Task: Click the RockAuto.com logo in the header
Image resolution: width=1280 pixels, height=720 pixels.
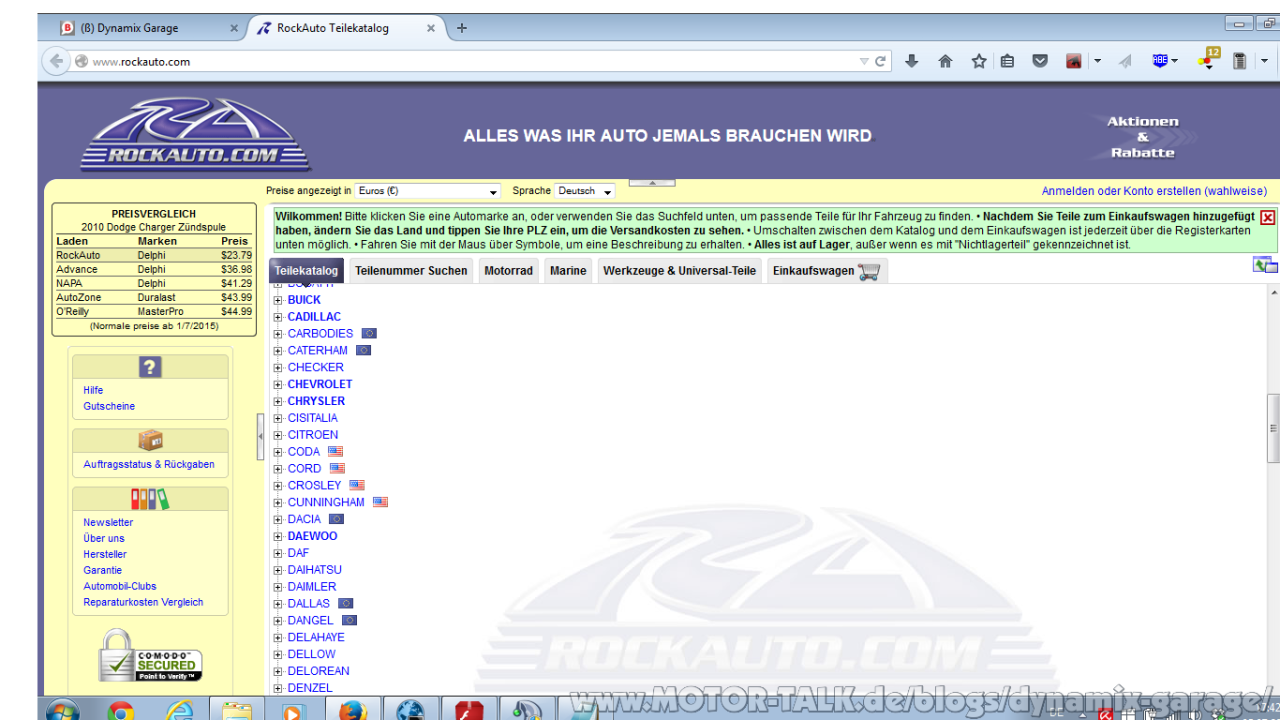Action: [196, 134]
